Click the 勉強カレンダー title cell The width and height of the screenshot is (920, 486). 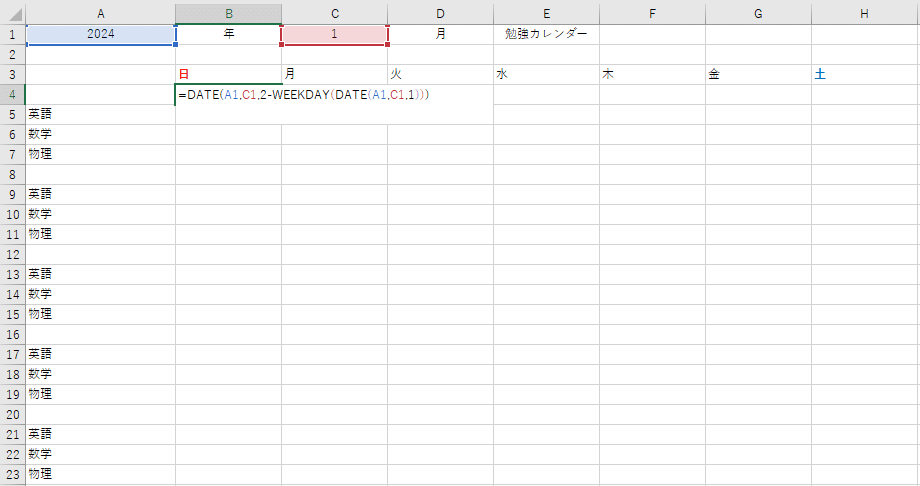coord(546,34)
